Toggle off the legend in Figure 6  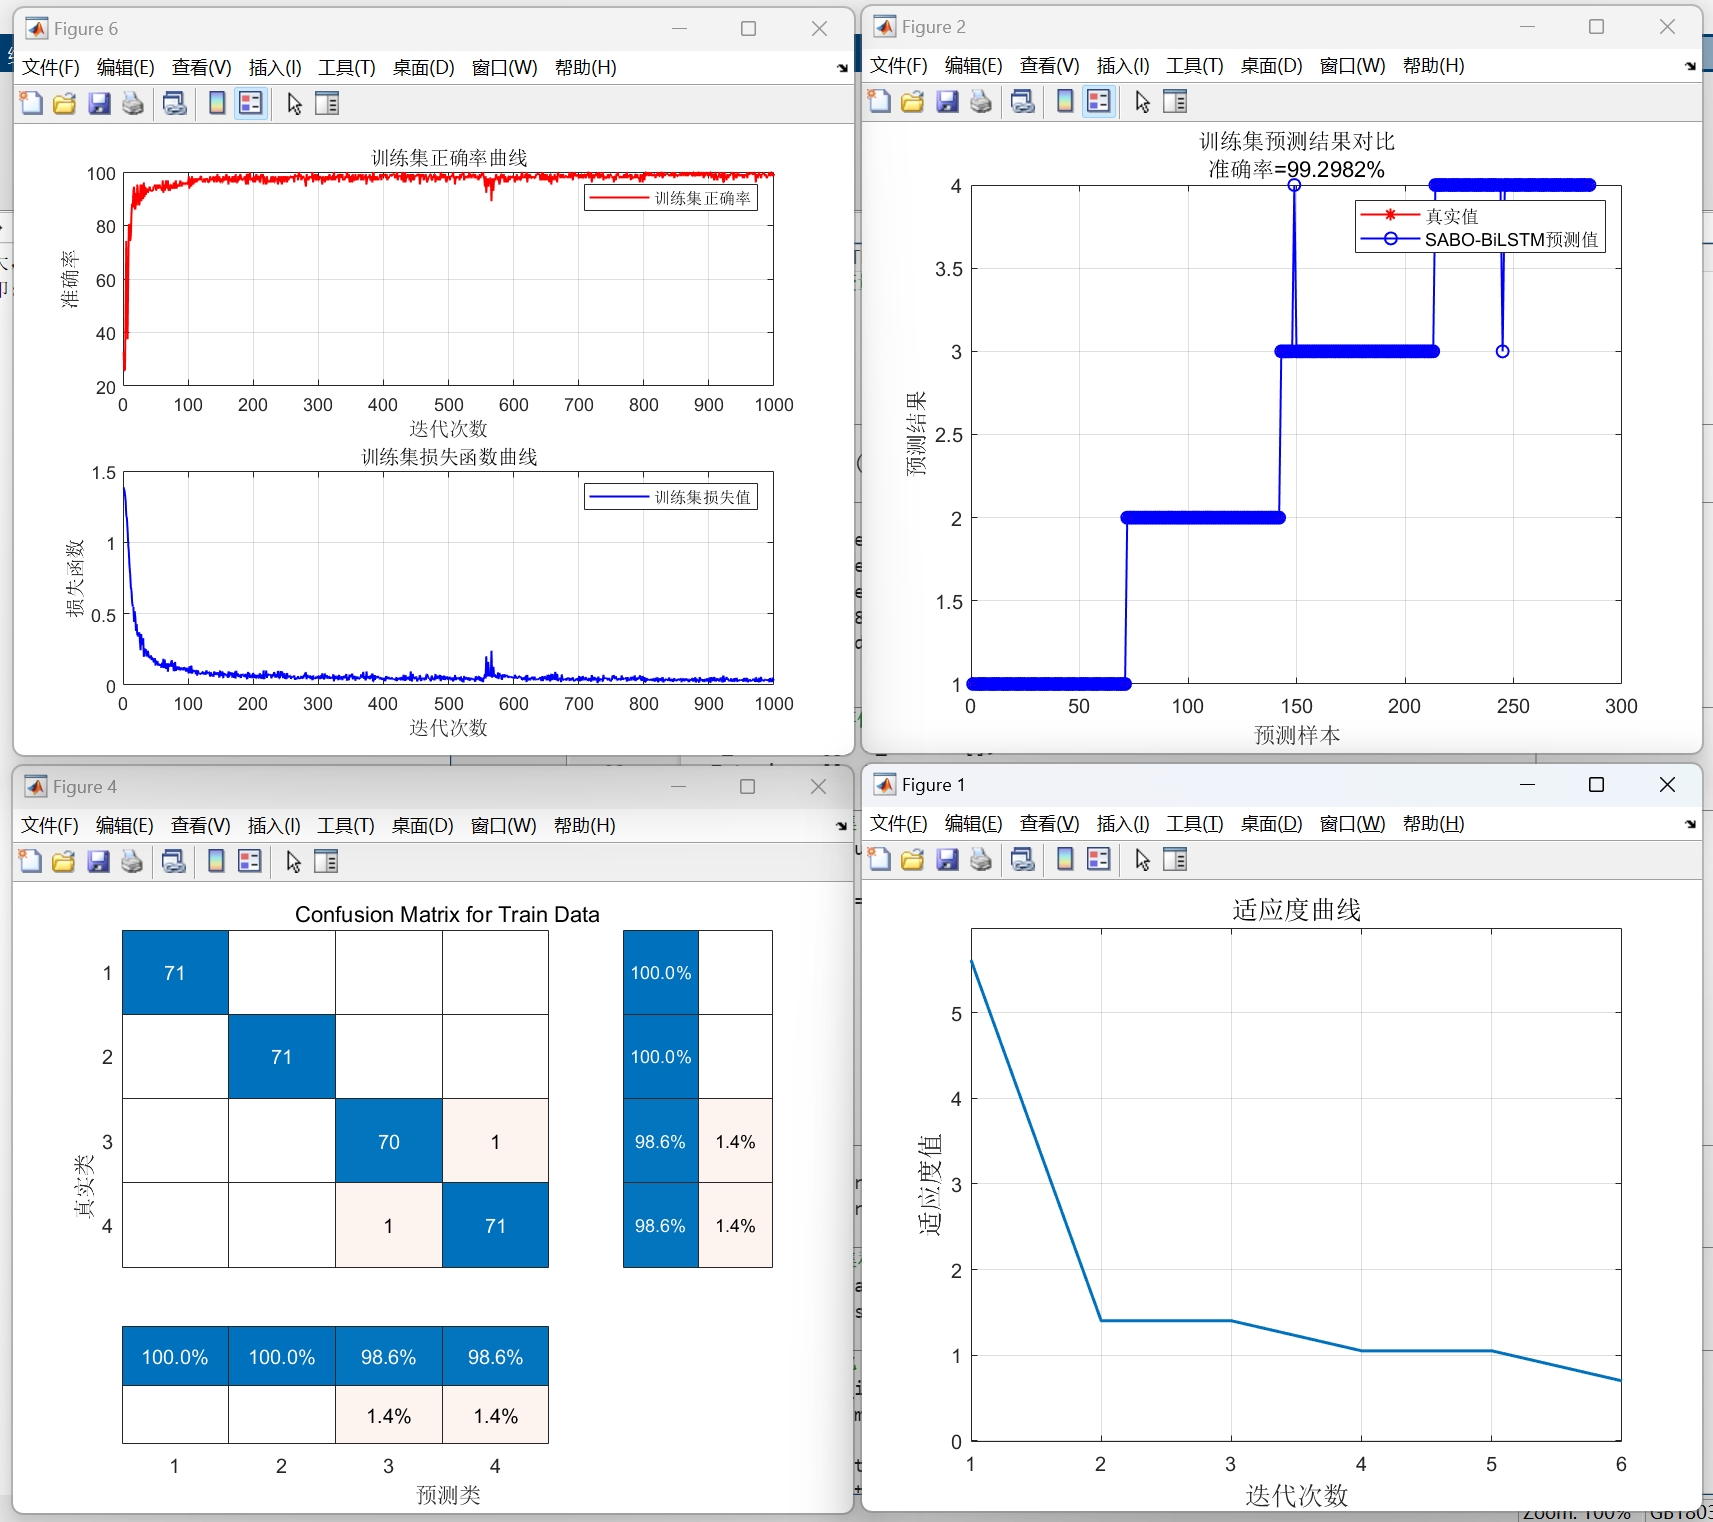pos(250,103)
